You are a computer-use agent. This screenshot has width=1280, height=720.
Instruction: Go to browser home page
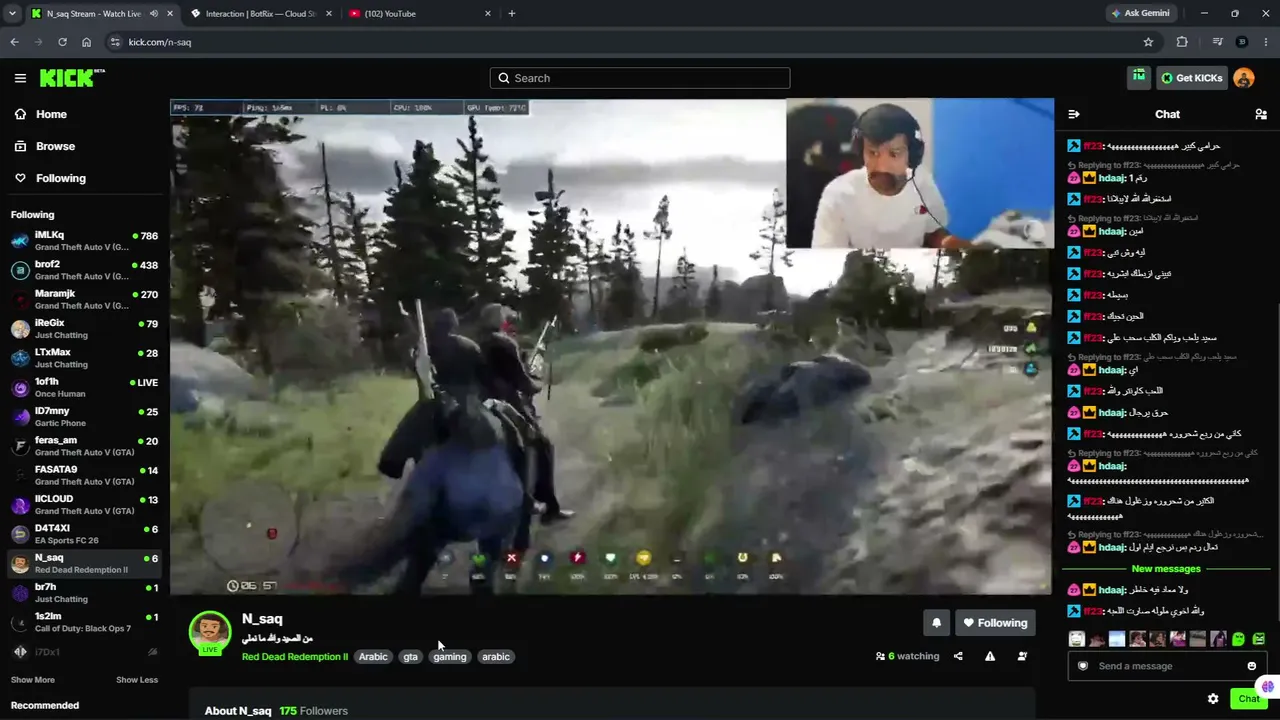pyautogui.click(x=86, y=42)
